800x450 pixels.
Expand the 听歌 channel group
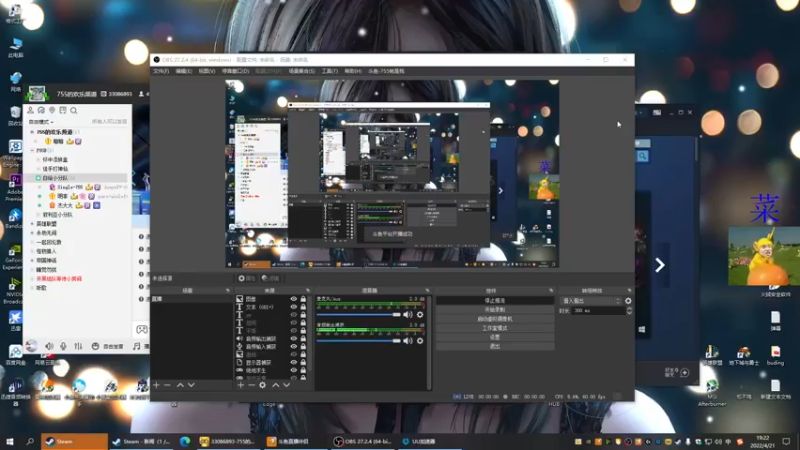[32, 288]
